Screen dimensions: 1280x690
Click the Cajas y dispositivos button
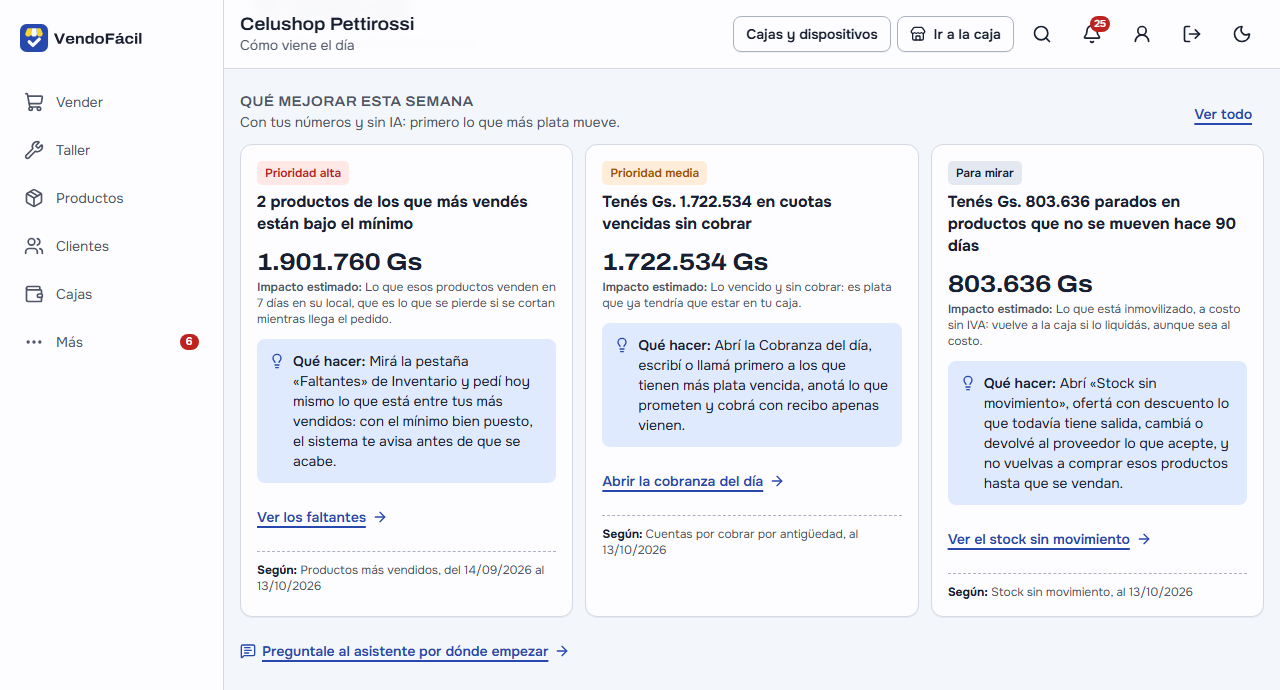(811, 34)
